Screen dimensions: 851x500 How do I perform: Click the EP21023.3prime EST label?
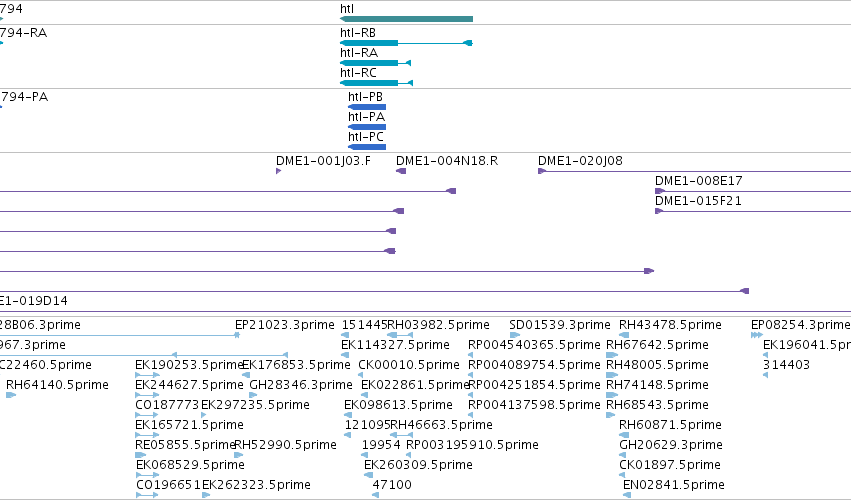284,325
